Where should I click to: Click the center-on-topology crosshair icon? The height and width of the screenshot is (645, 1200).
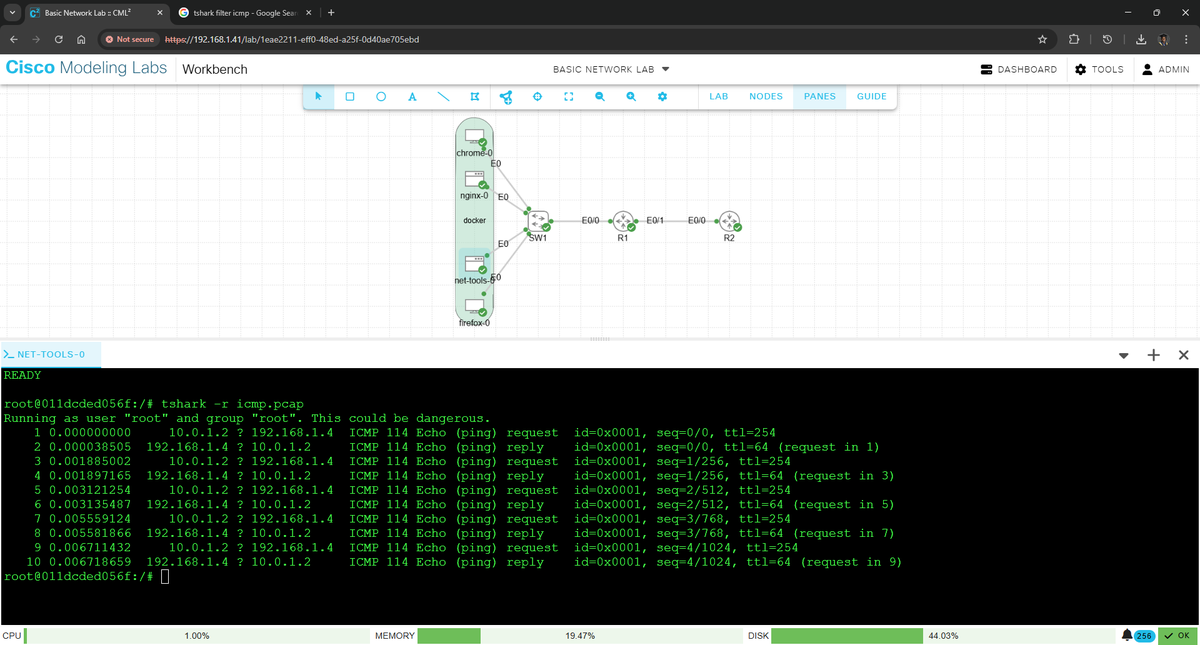537,97
